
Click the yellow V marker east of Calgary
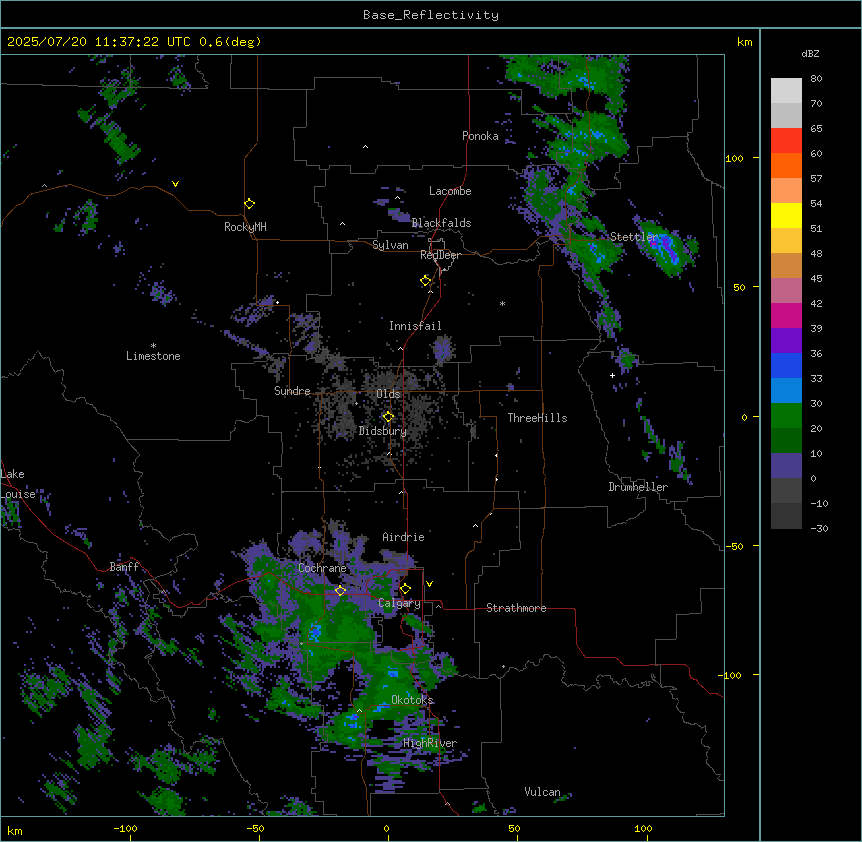429,584
